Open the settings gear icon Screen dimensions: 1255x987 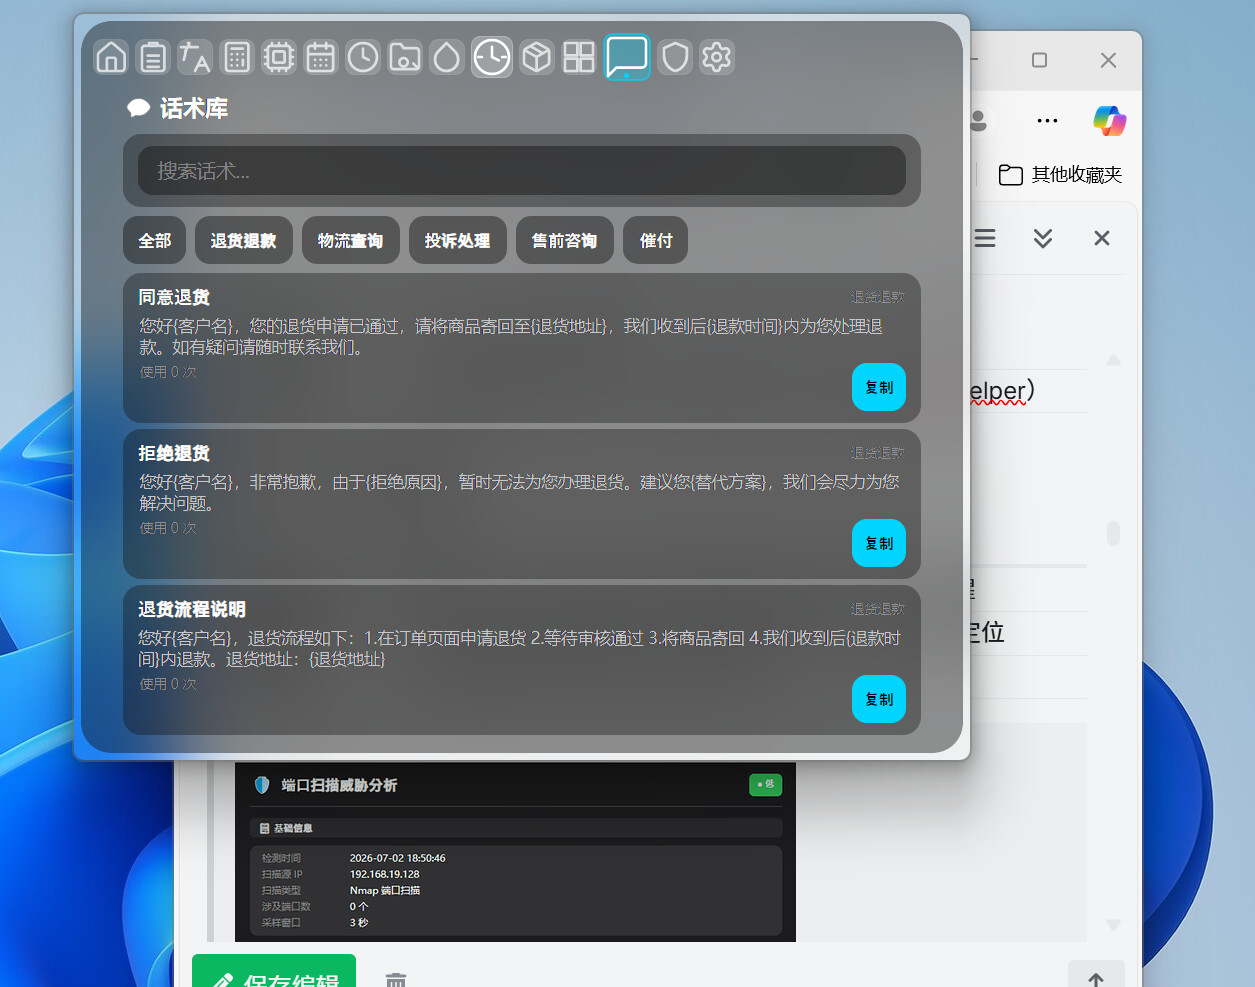(717, 57)
